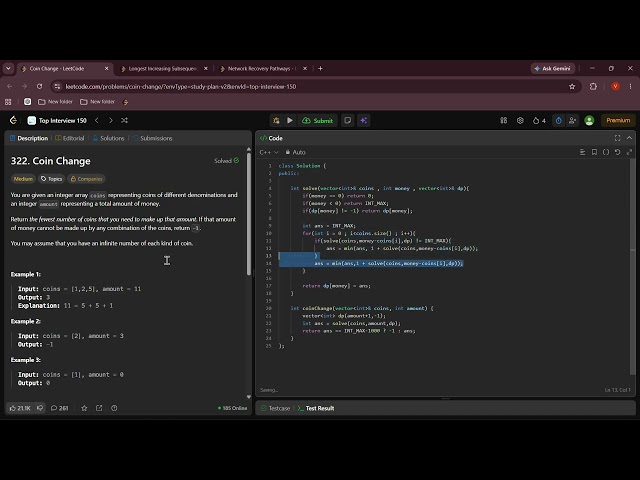Click the Premium button
This screenshot has width=640, height=480.
click(x=618, y=120)
